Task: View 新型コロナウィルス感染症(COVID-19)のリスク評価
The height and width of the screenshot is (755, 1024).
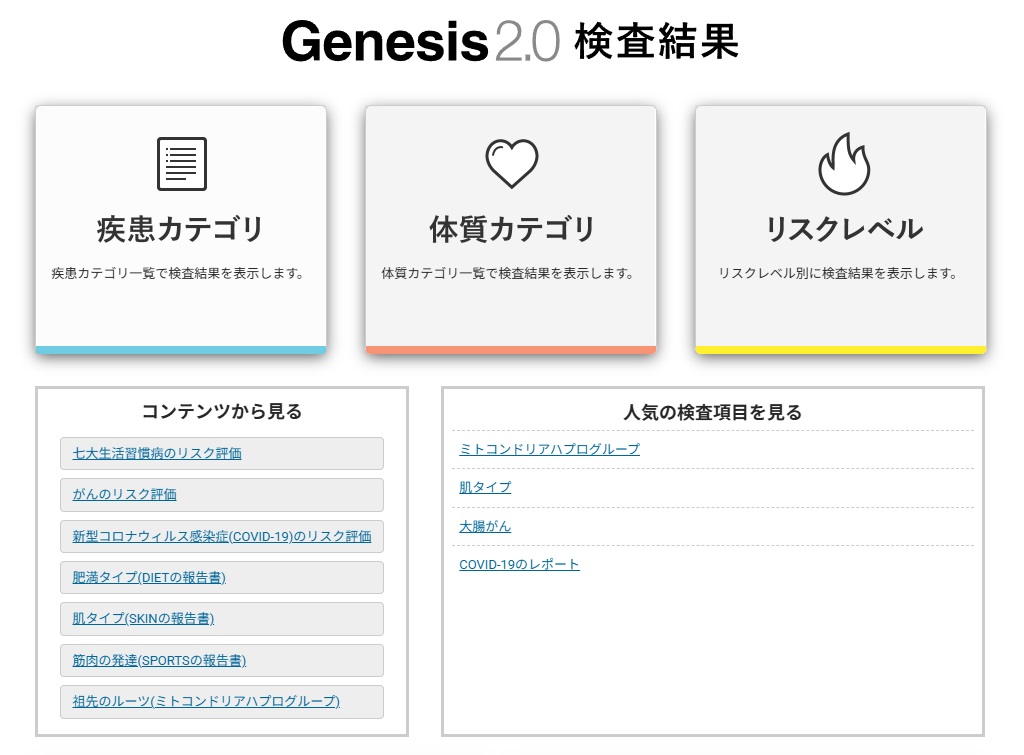Action: point(222,536)
